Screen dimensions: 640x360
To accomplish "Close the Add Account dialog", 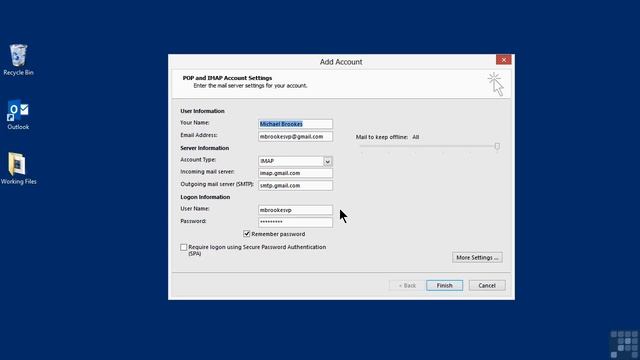I will coord(504,60).
